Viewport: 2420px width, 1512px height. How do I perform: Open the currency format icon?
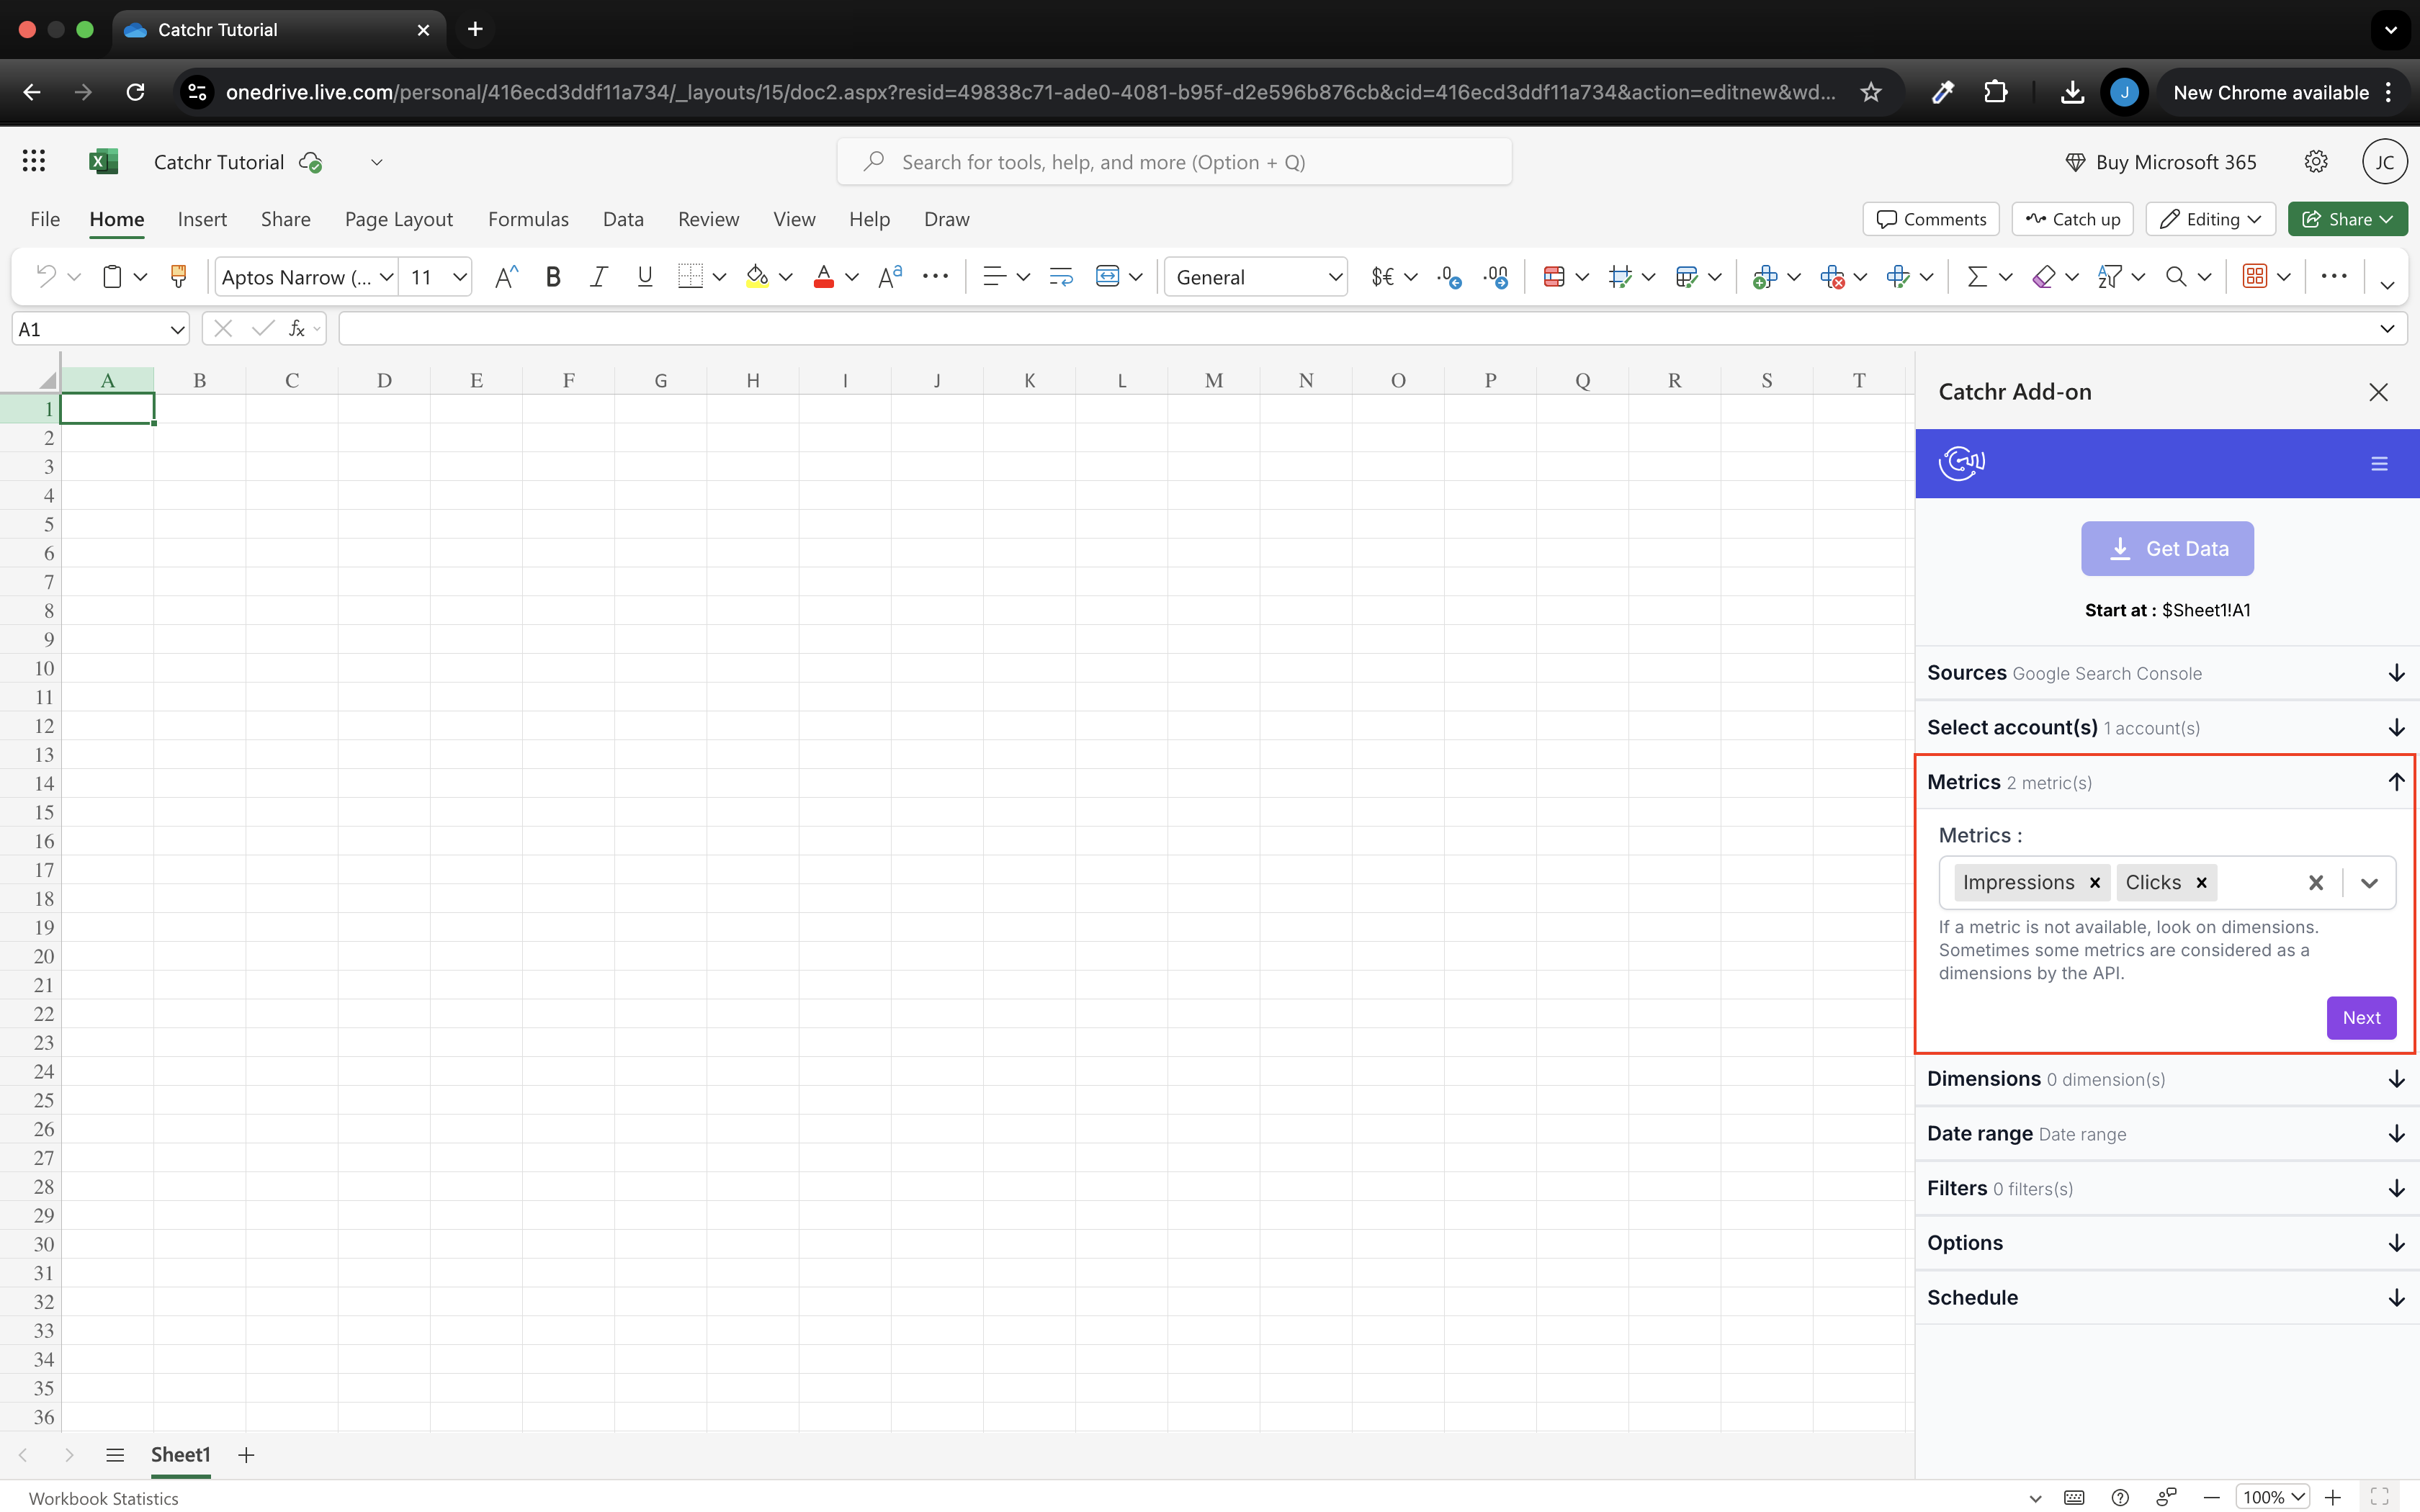[x=1383, y=277]
